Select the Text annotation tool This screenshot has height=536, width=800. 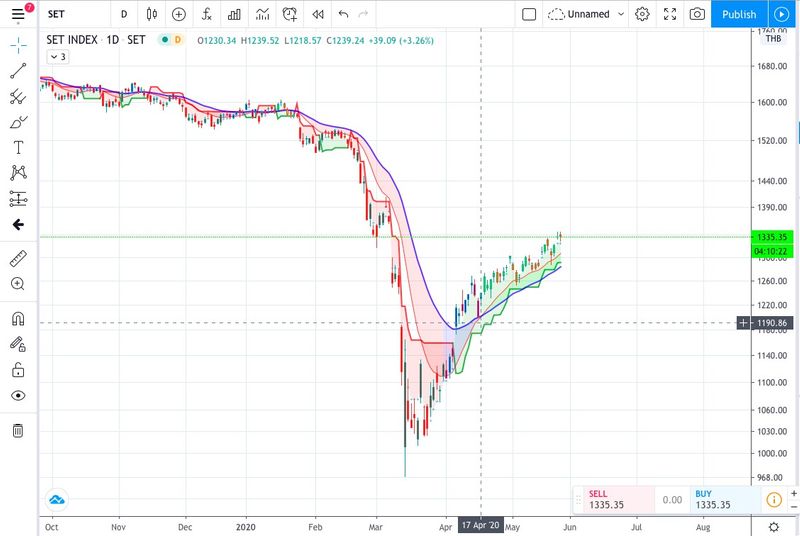tap(18, 147)
